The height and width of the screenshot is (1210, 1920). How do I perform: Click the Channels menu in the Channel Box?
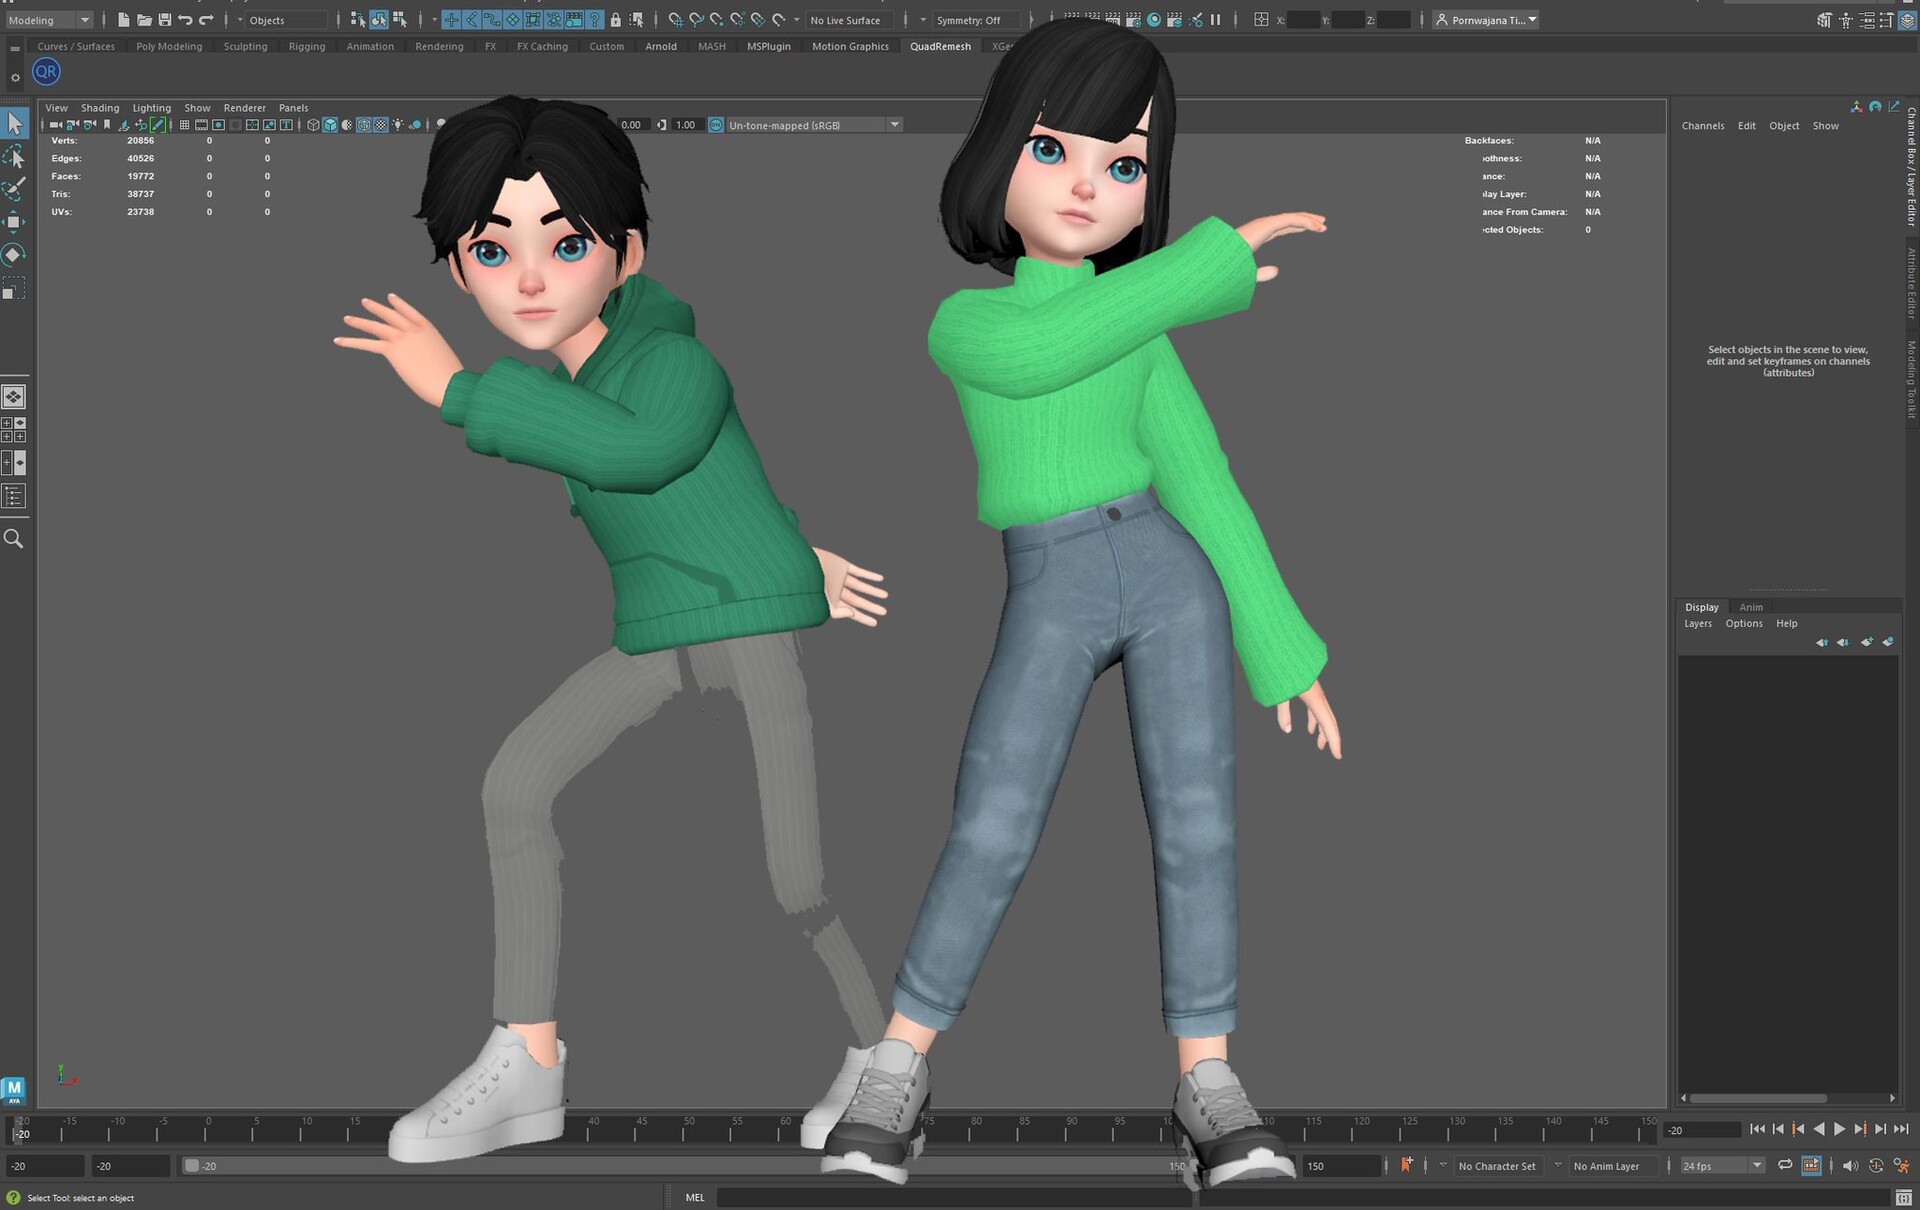tap(1702, 125)
